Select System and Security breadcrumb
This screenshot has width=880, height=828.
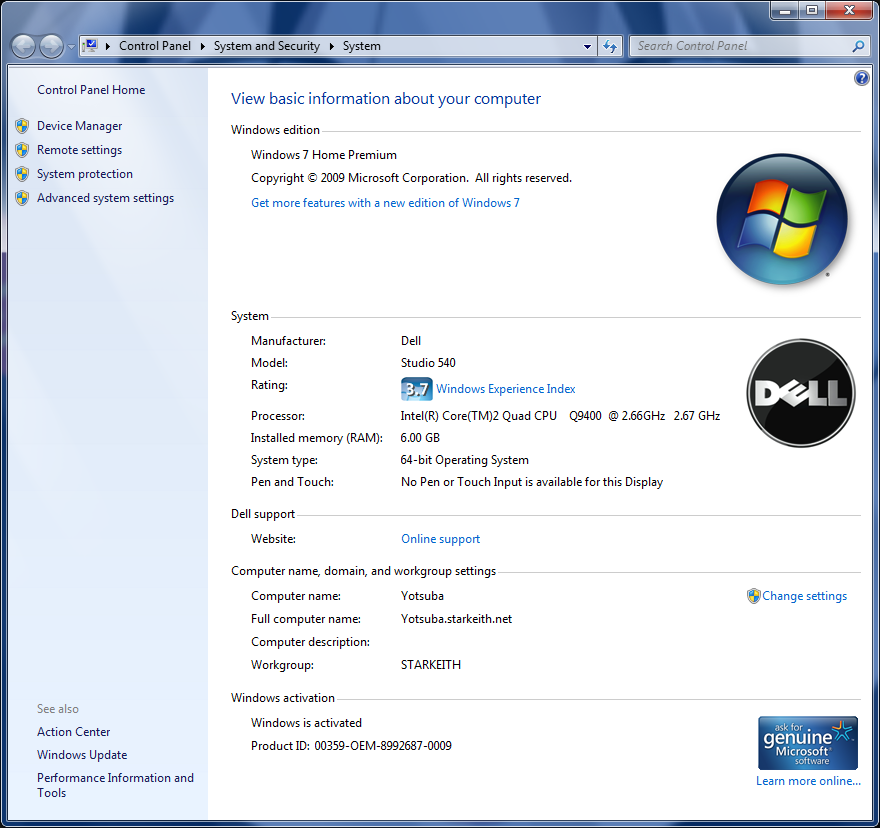[x=267, y=46]
